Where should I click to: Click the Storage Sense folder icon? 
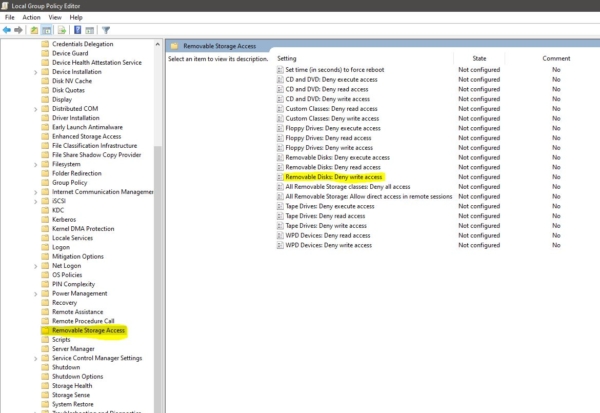coord(45,395)
